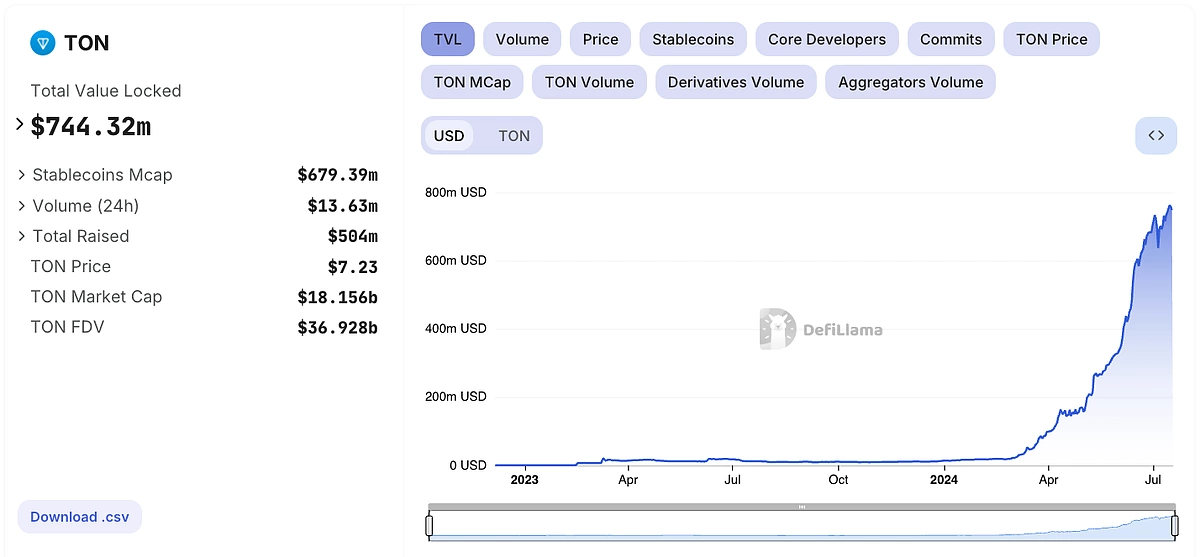Select the USD denomination tab

[x=449, y=136]
